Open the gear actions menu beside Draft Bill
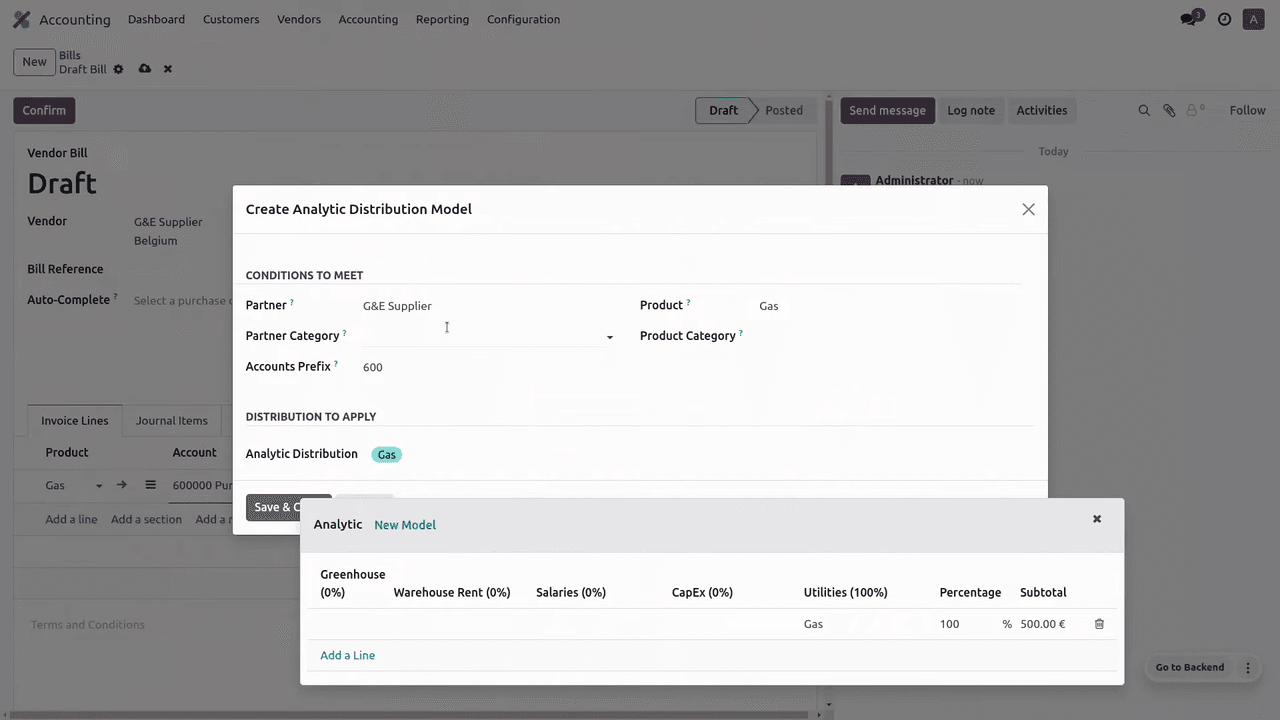This screenshot has width=1280, height=720. pos(119,70)
